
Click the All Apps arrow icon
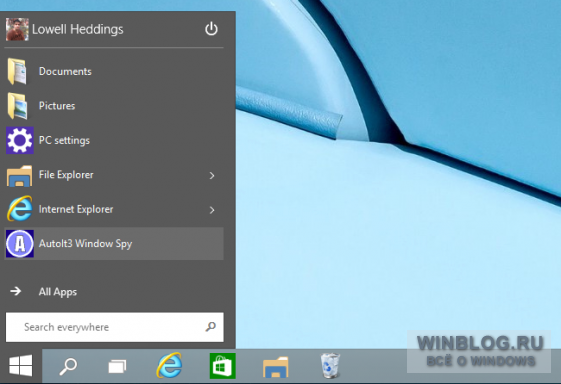point(15,291)
